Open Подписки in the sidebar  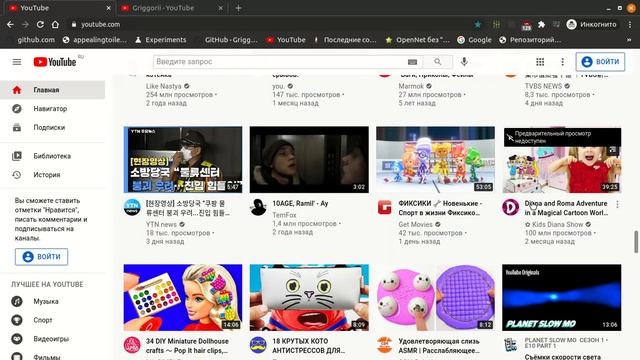(x=52, y=127)
